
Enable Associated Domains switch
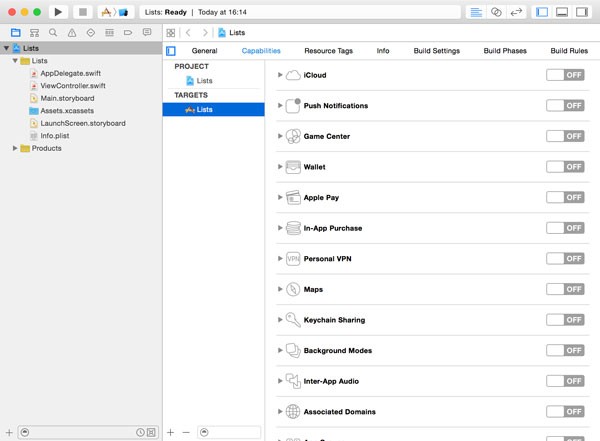coord(565,412)
